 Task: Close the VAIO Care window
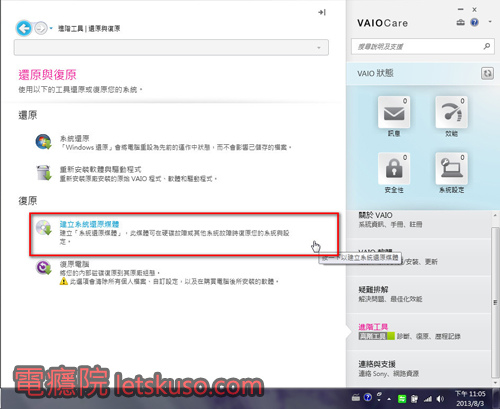(474, 10)
